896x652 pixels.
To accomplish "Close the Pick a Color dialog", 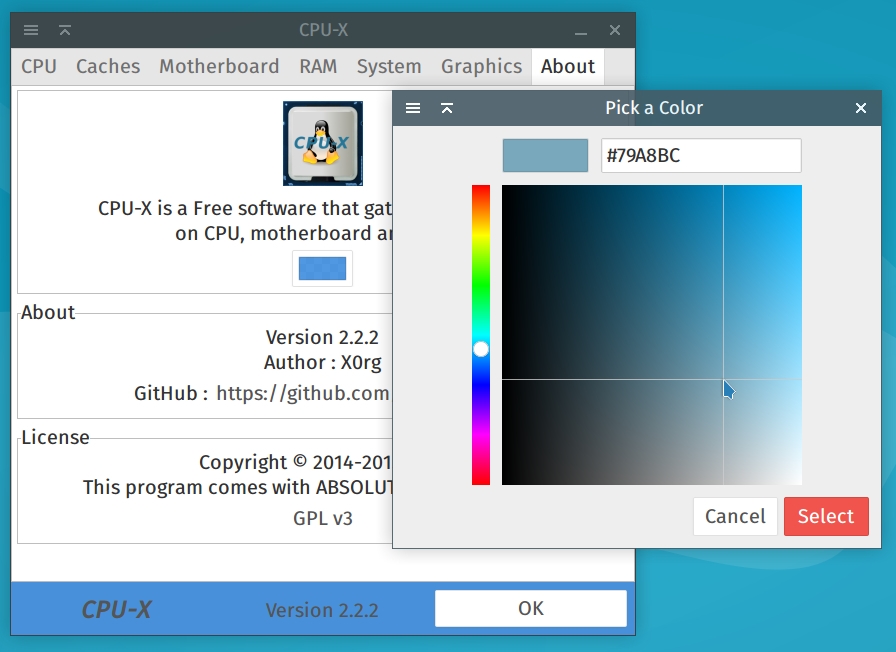I will (x=861, y=108).
